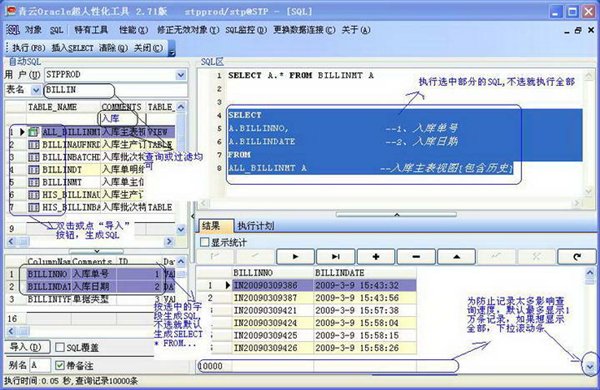The width and height of the screenshot is (600, 390).
Task: Collapse the table list with the down chevron splitter
Action: 96,251
